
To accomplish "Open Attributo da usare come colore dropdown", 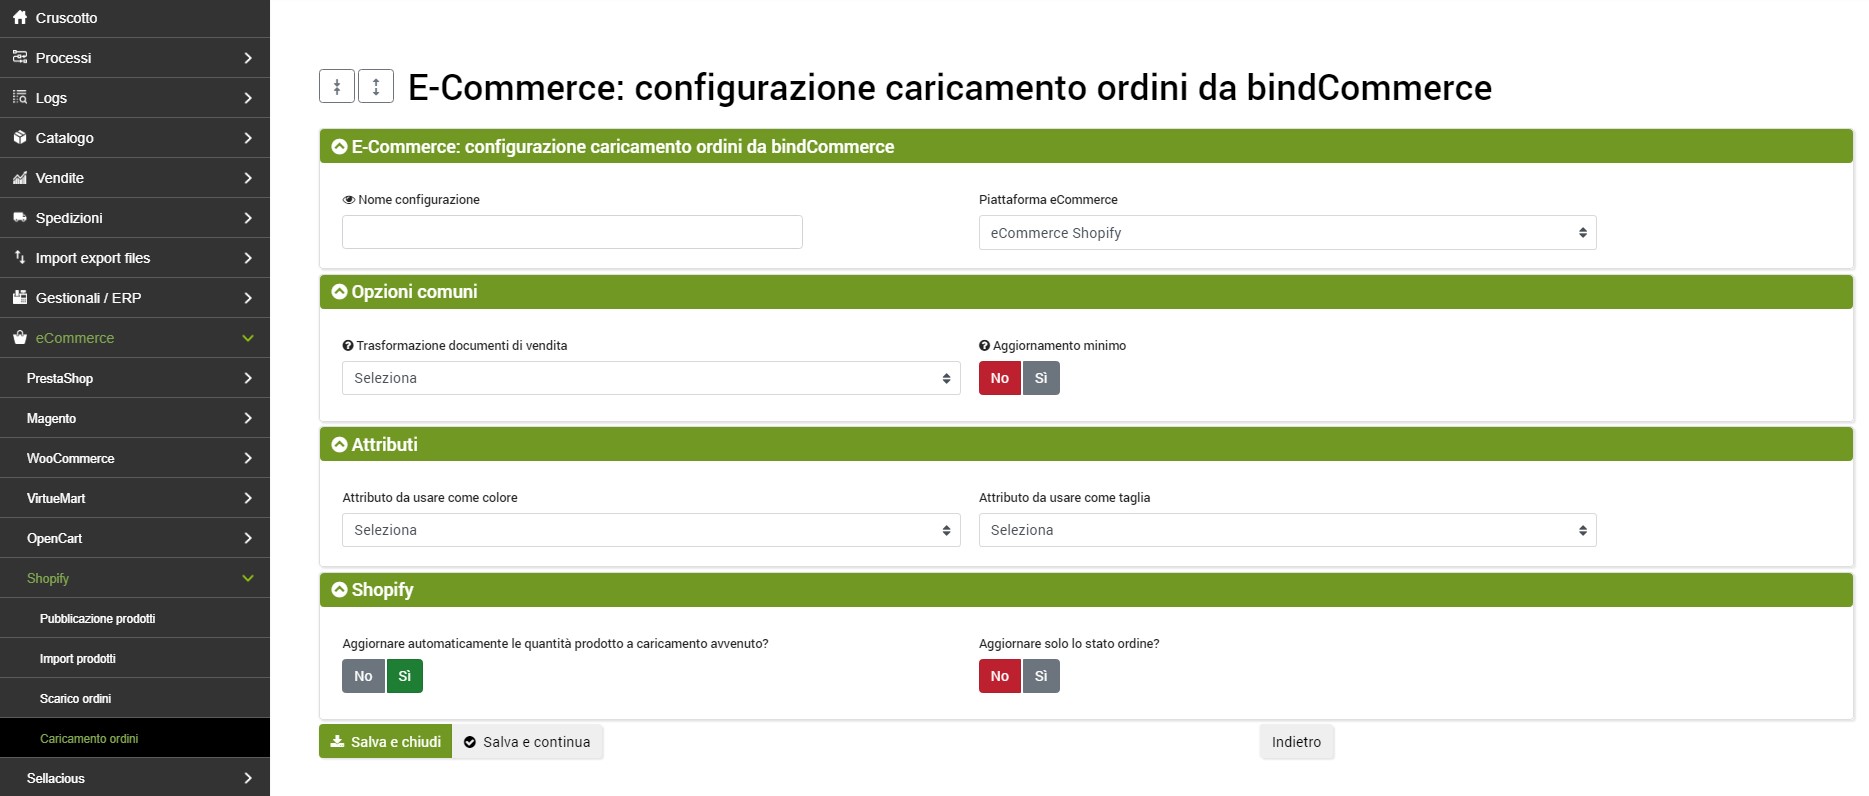I will 651,530.
